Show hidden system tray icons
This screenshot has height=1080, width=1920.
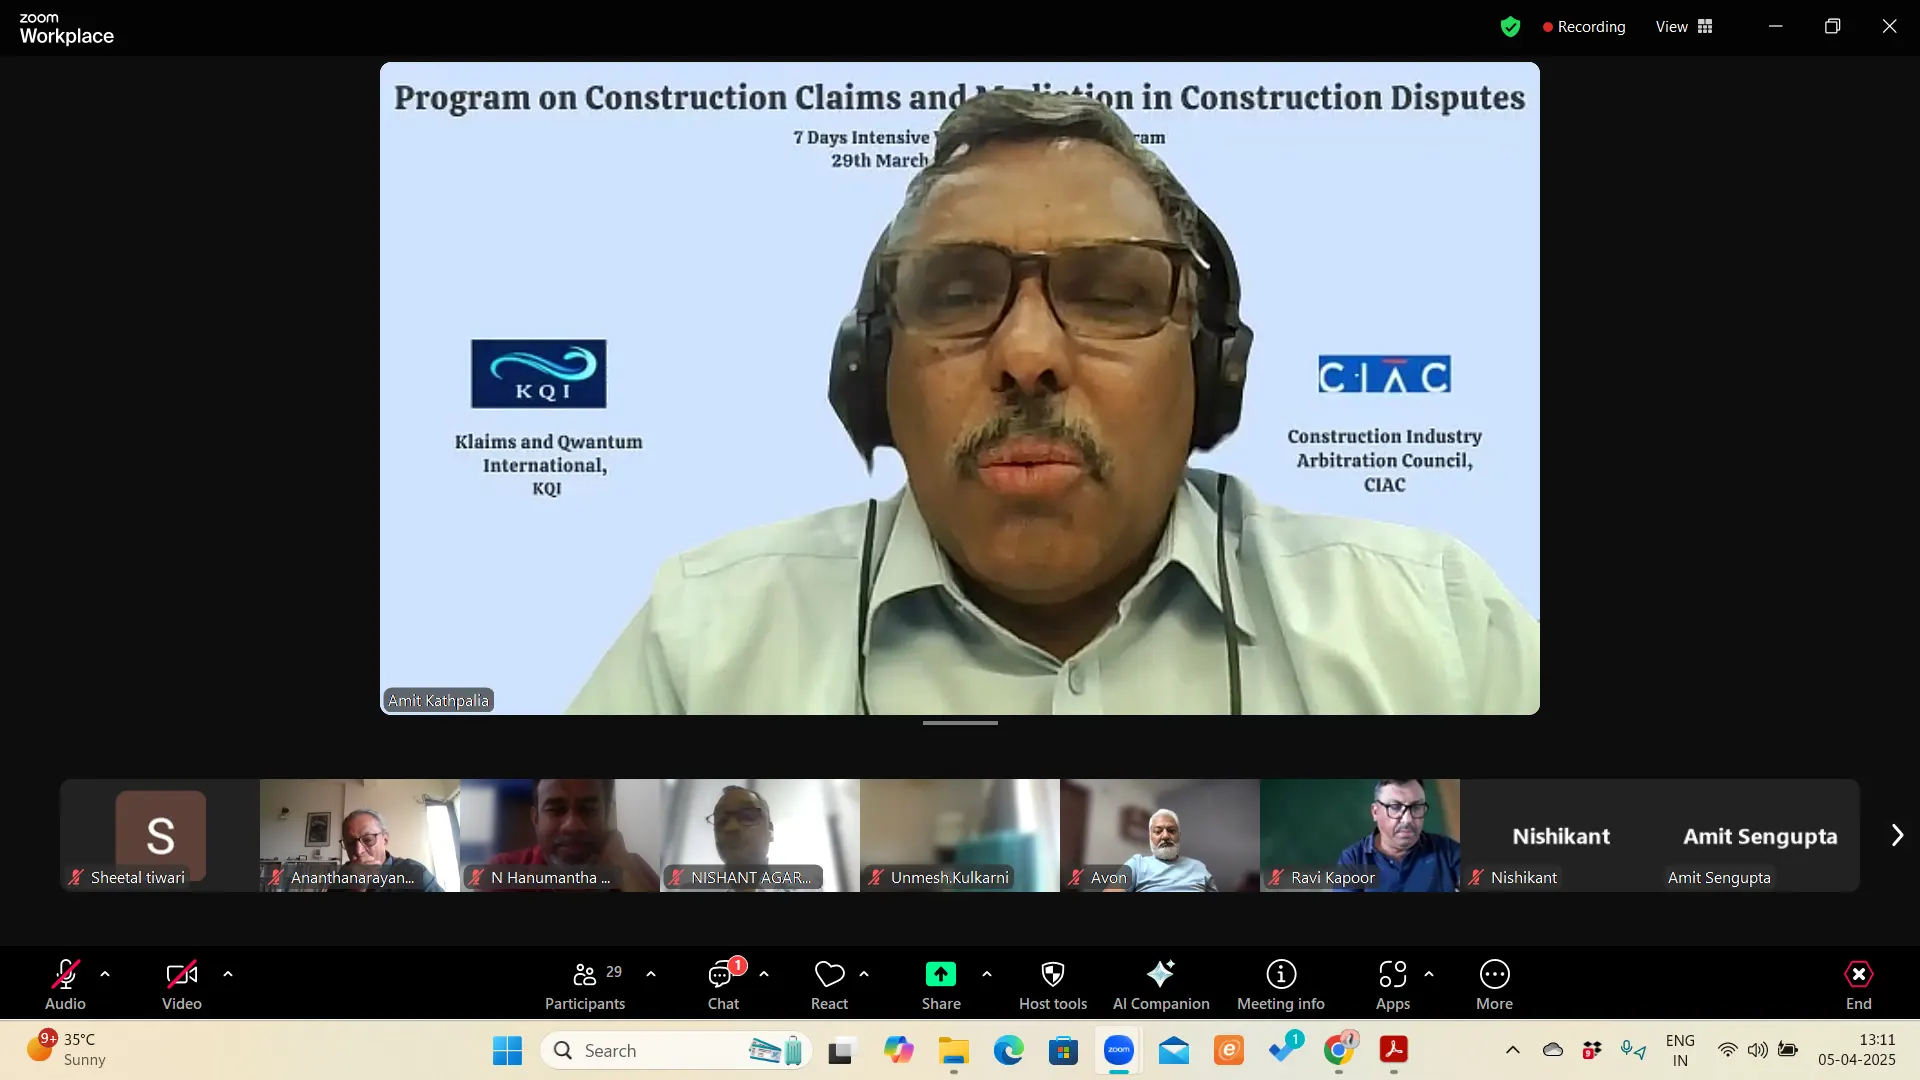(x=1513, y=1050)
